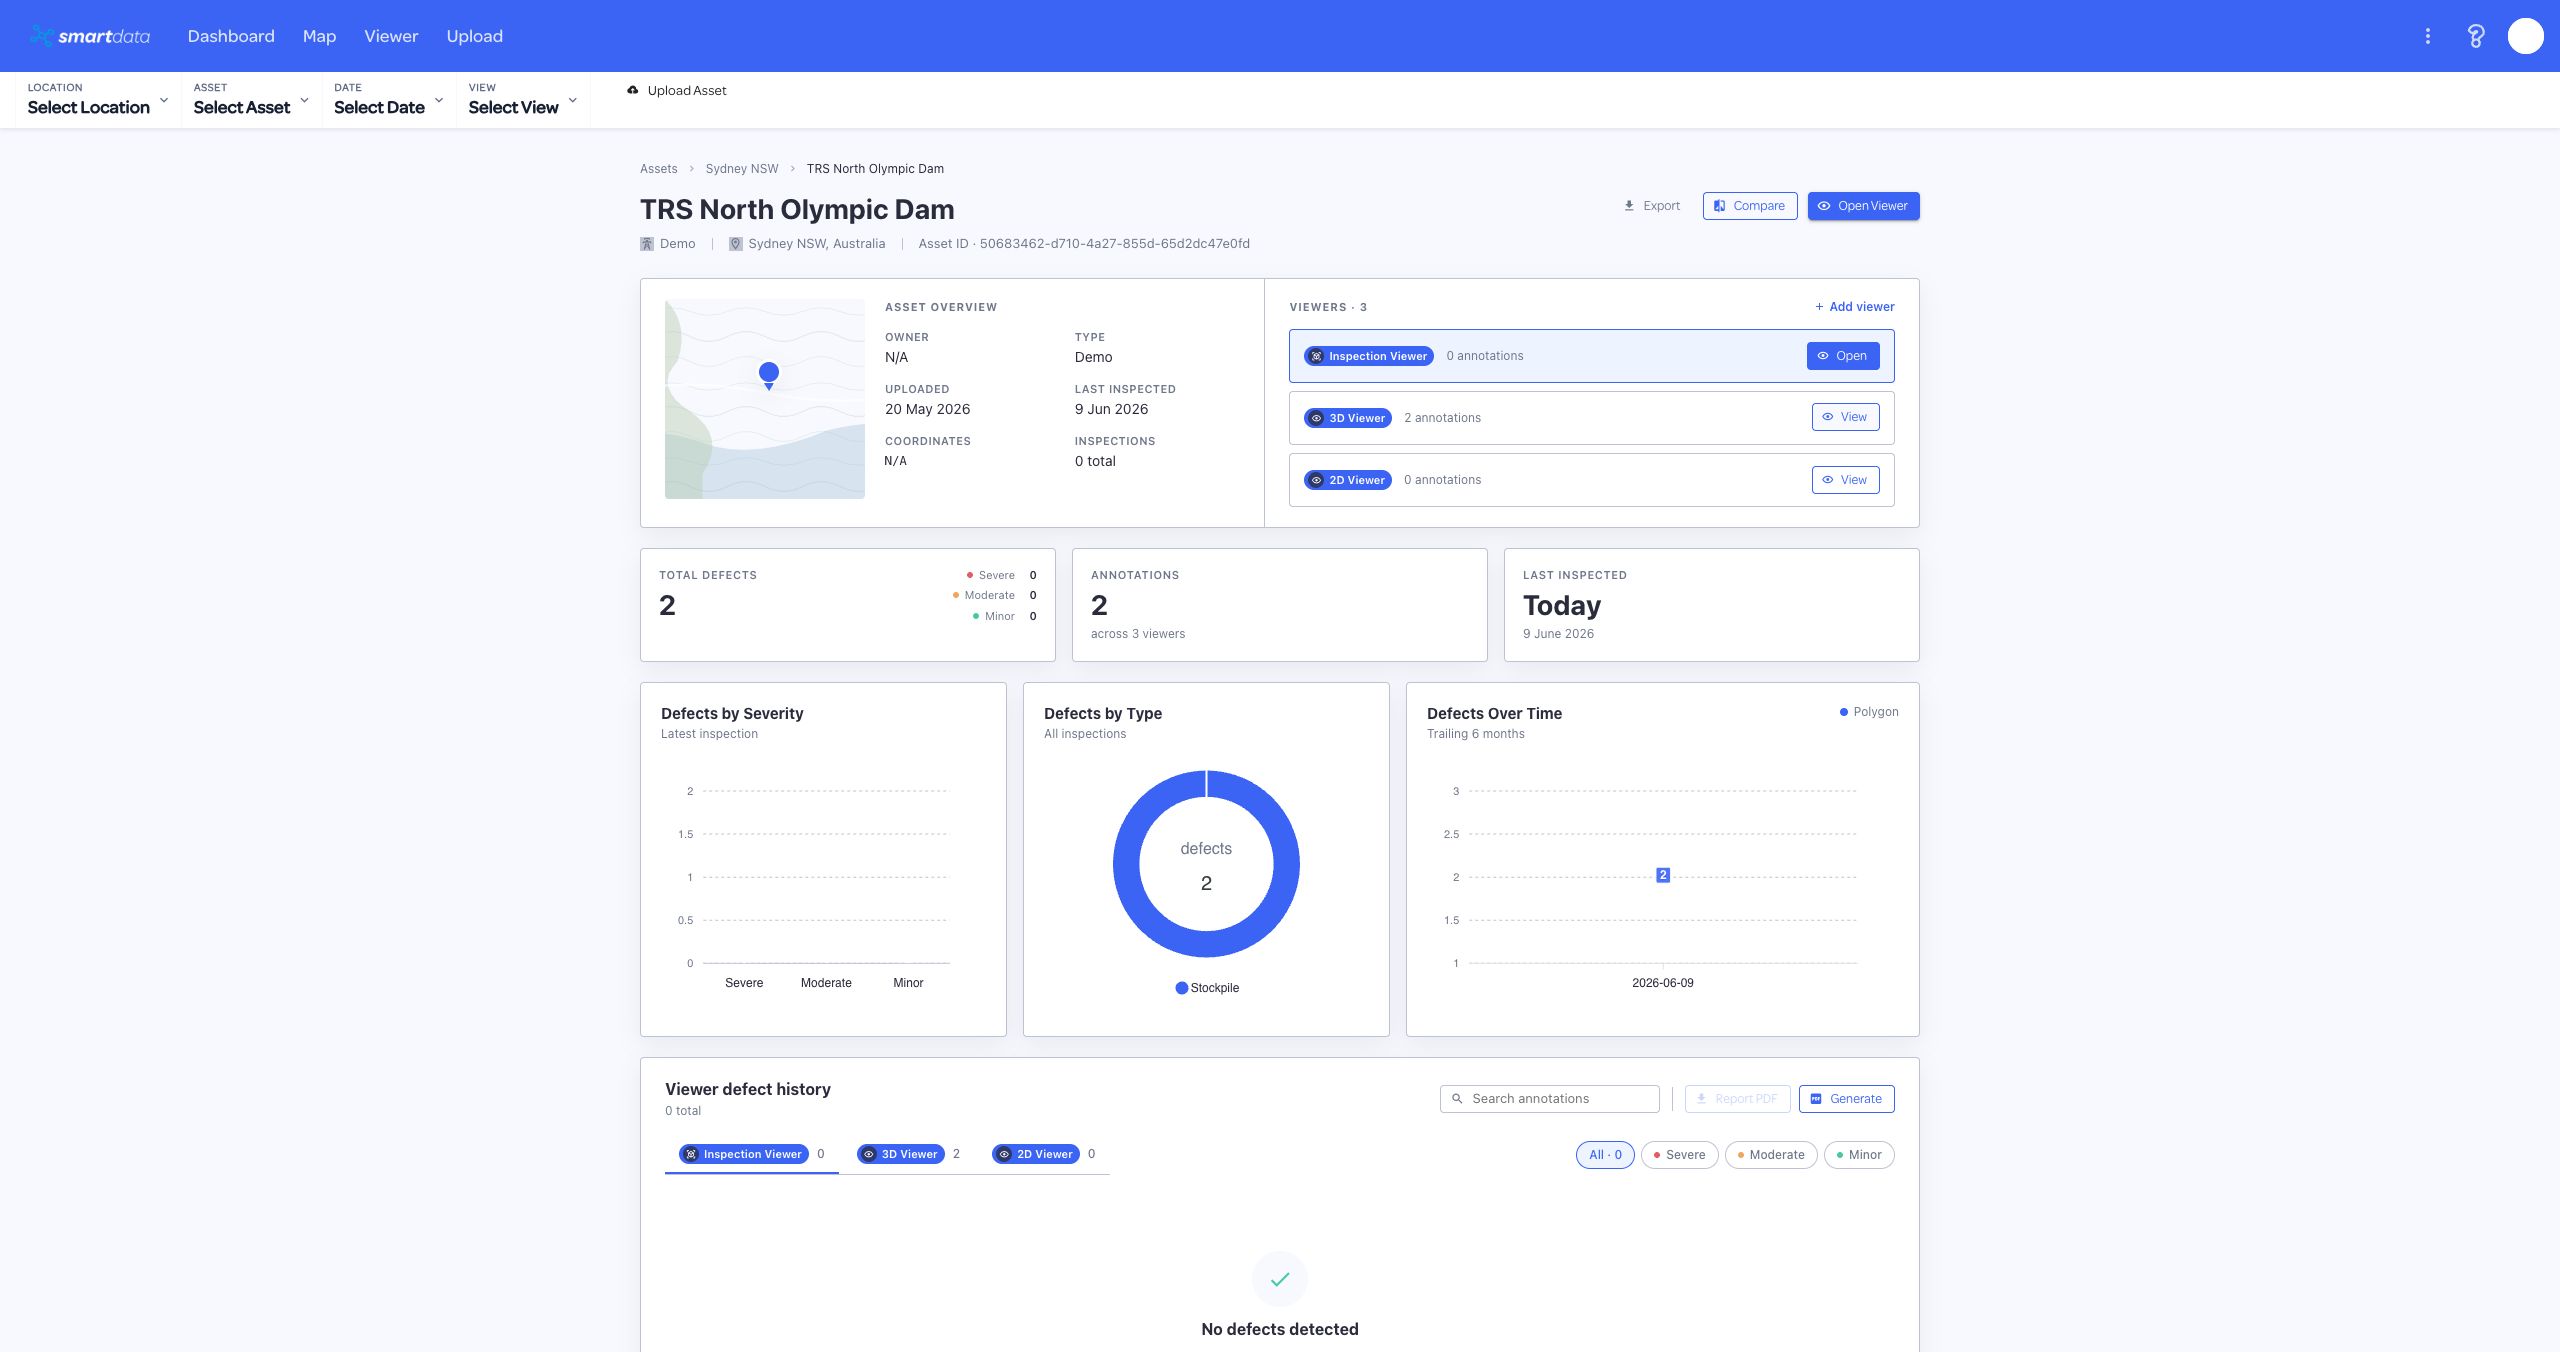Image resolution: width=2560 pixels, height=1352 pixels.
Task: Click the green checkmark no-defects icon
Action: tap(1280, 1279)
